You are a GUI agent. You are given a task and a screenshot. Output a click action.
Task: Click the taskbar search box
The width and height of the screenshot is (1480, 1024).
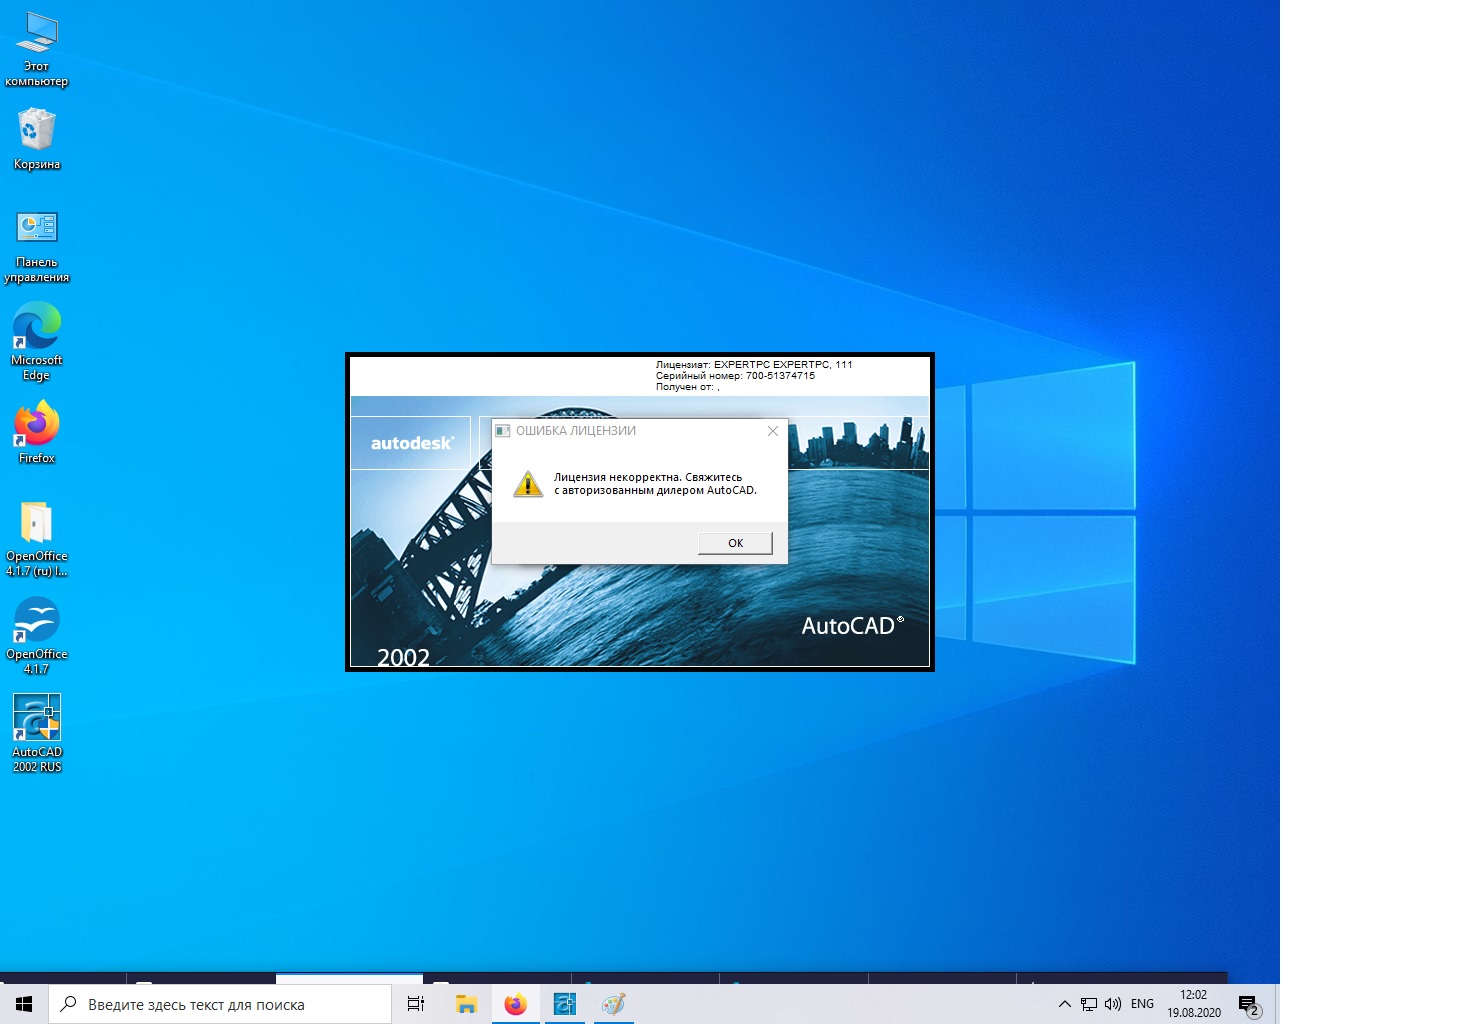click(220, 1004)
